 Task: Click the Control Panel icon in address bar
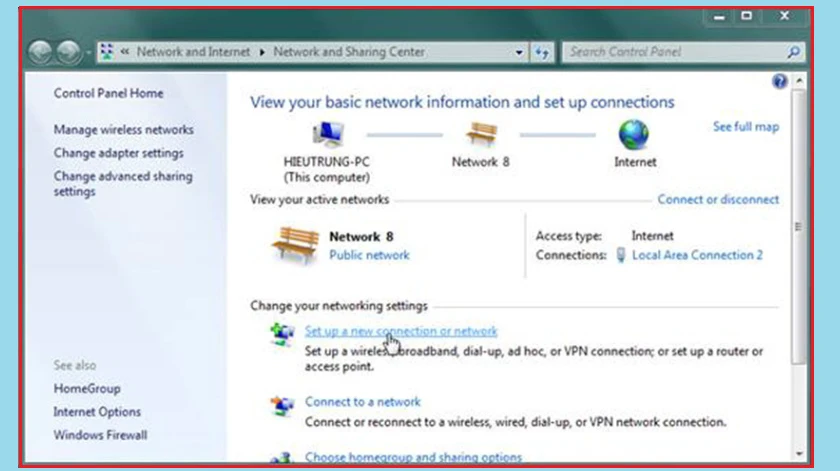point(107,51)
